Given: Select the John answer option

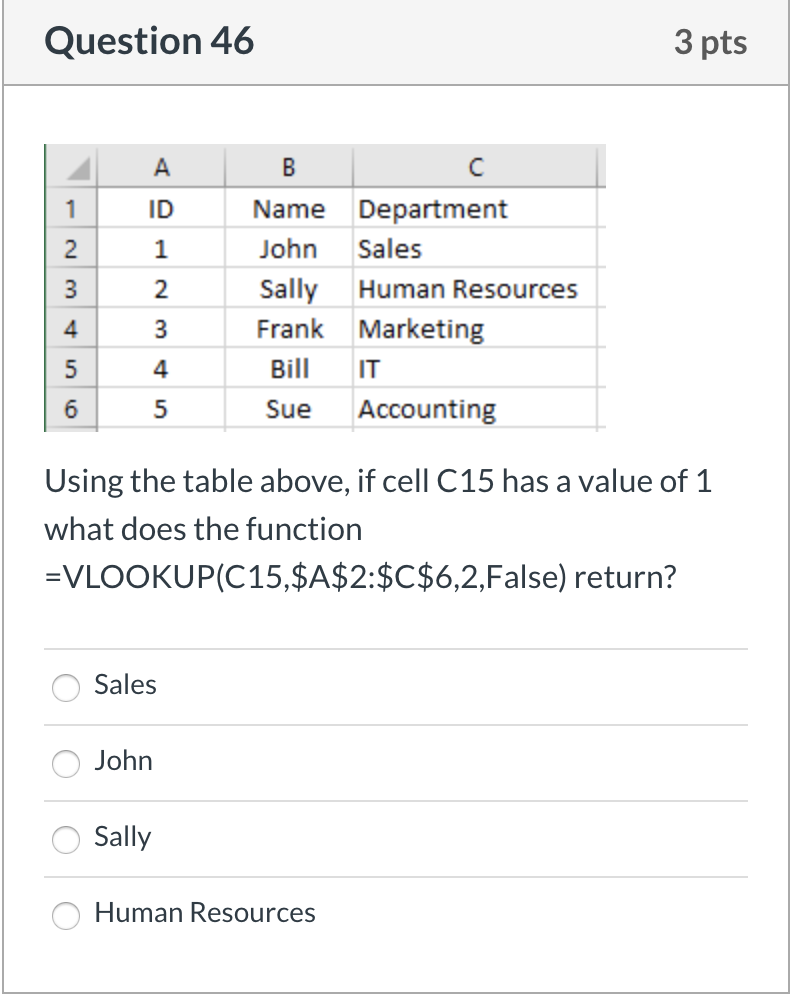Looking at the screenshot, I should (x=65, y=764).
